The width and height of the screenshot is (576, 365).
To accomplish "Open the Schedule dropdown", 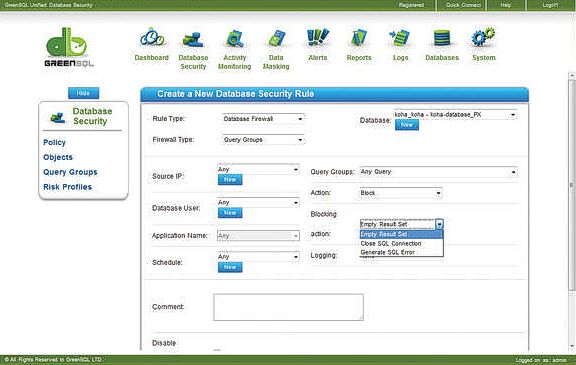I will click(258, 257).
